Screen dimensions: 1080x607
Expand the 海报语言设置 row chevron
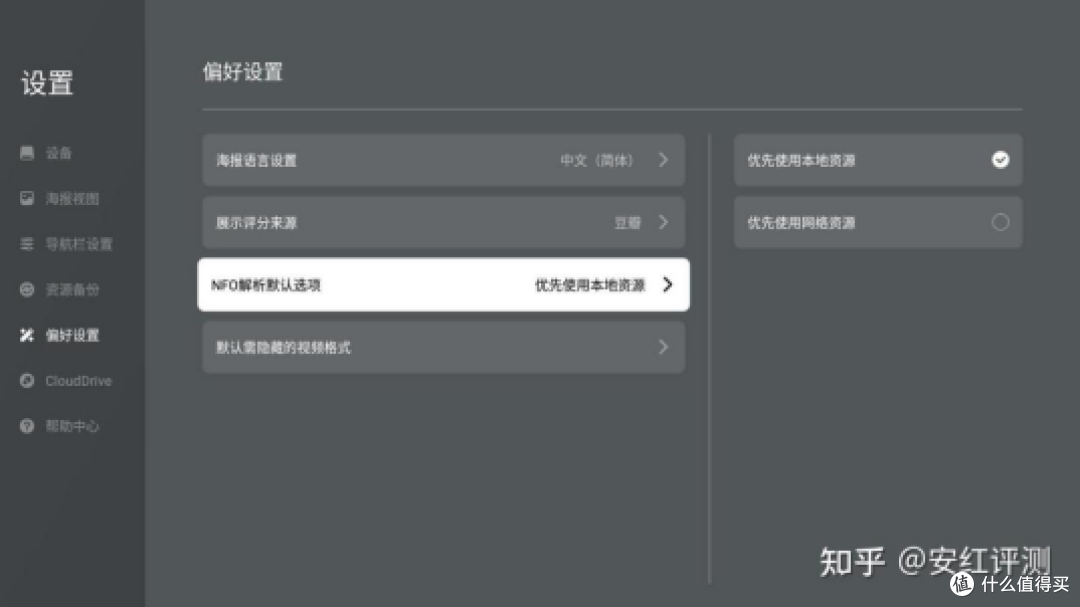[x=663, y=160]
